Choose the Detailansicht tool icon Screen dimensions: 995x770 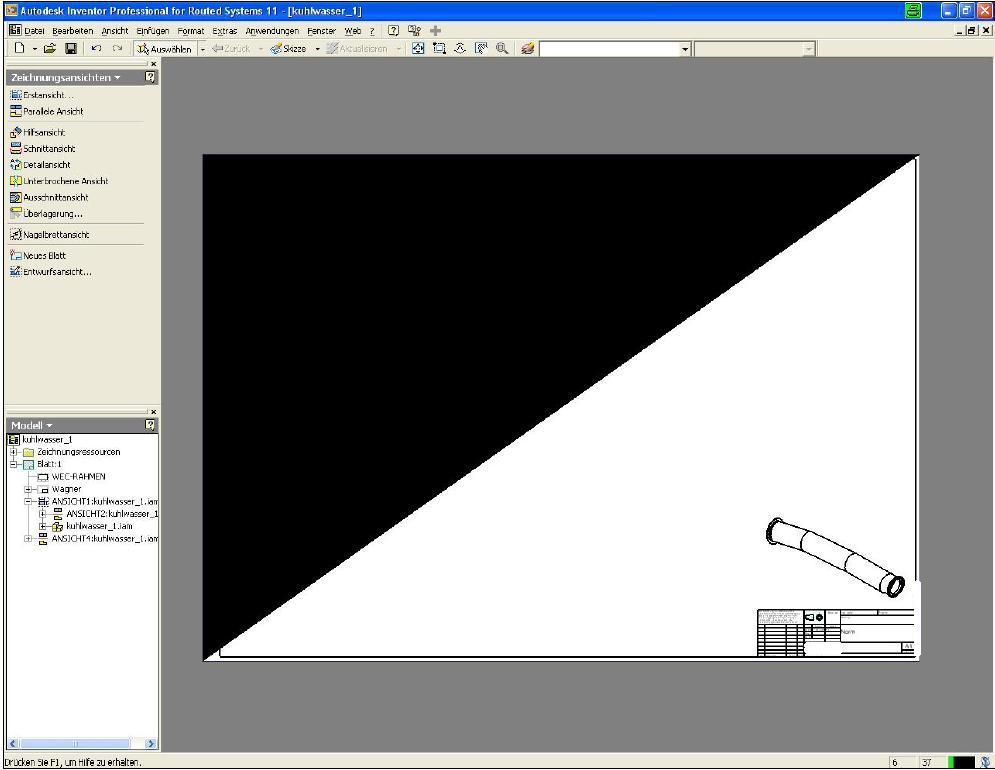click(x=16, y=164)
